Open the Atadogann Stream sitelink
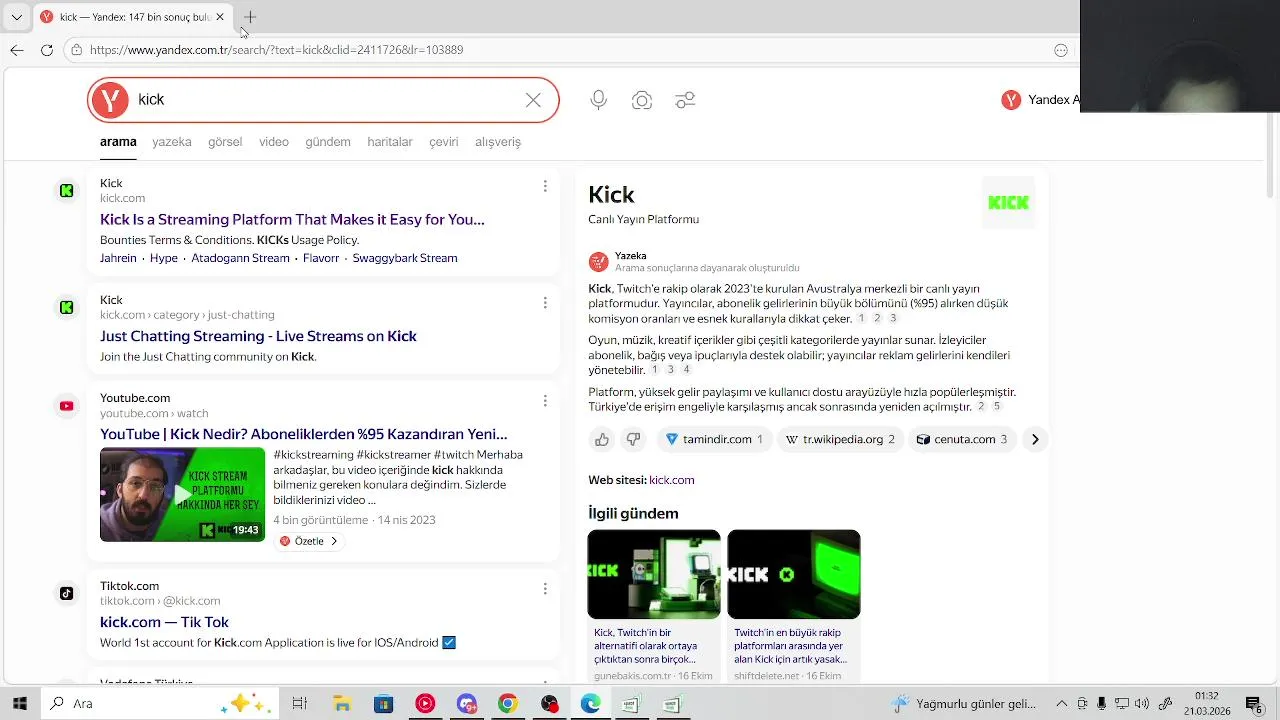1280x720 pixels. [240, 258]
